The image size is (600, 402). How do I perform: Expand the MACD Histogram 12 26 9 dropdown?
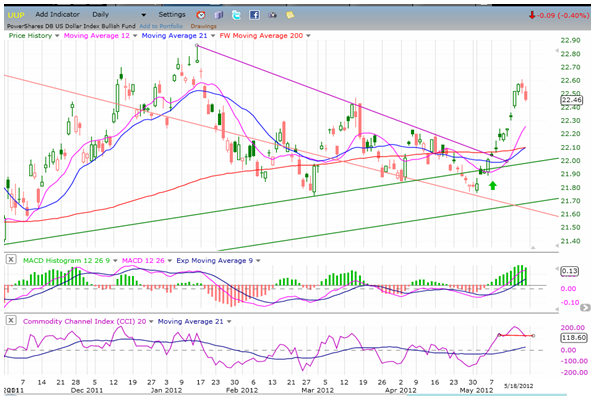(115, 260)
